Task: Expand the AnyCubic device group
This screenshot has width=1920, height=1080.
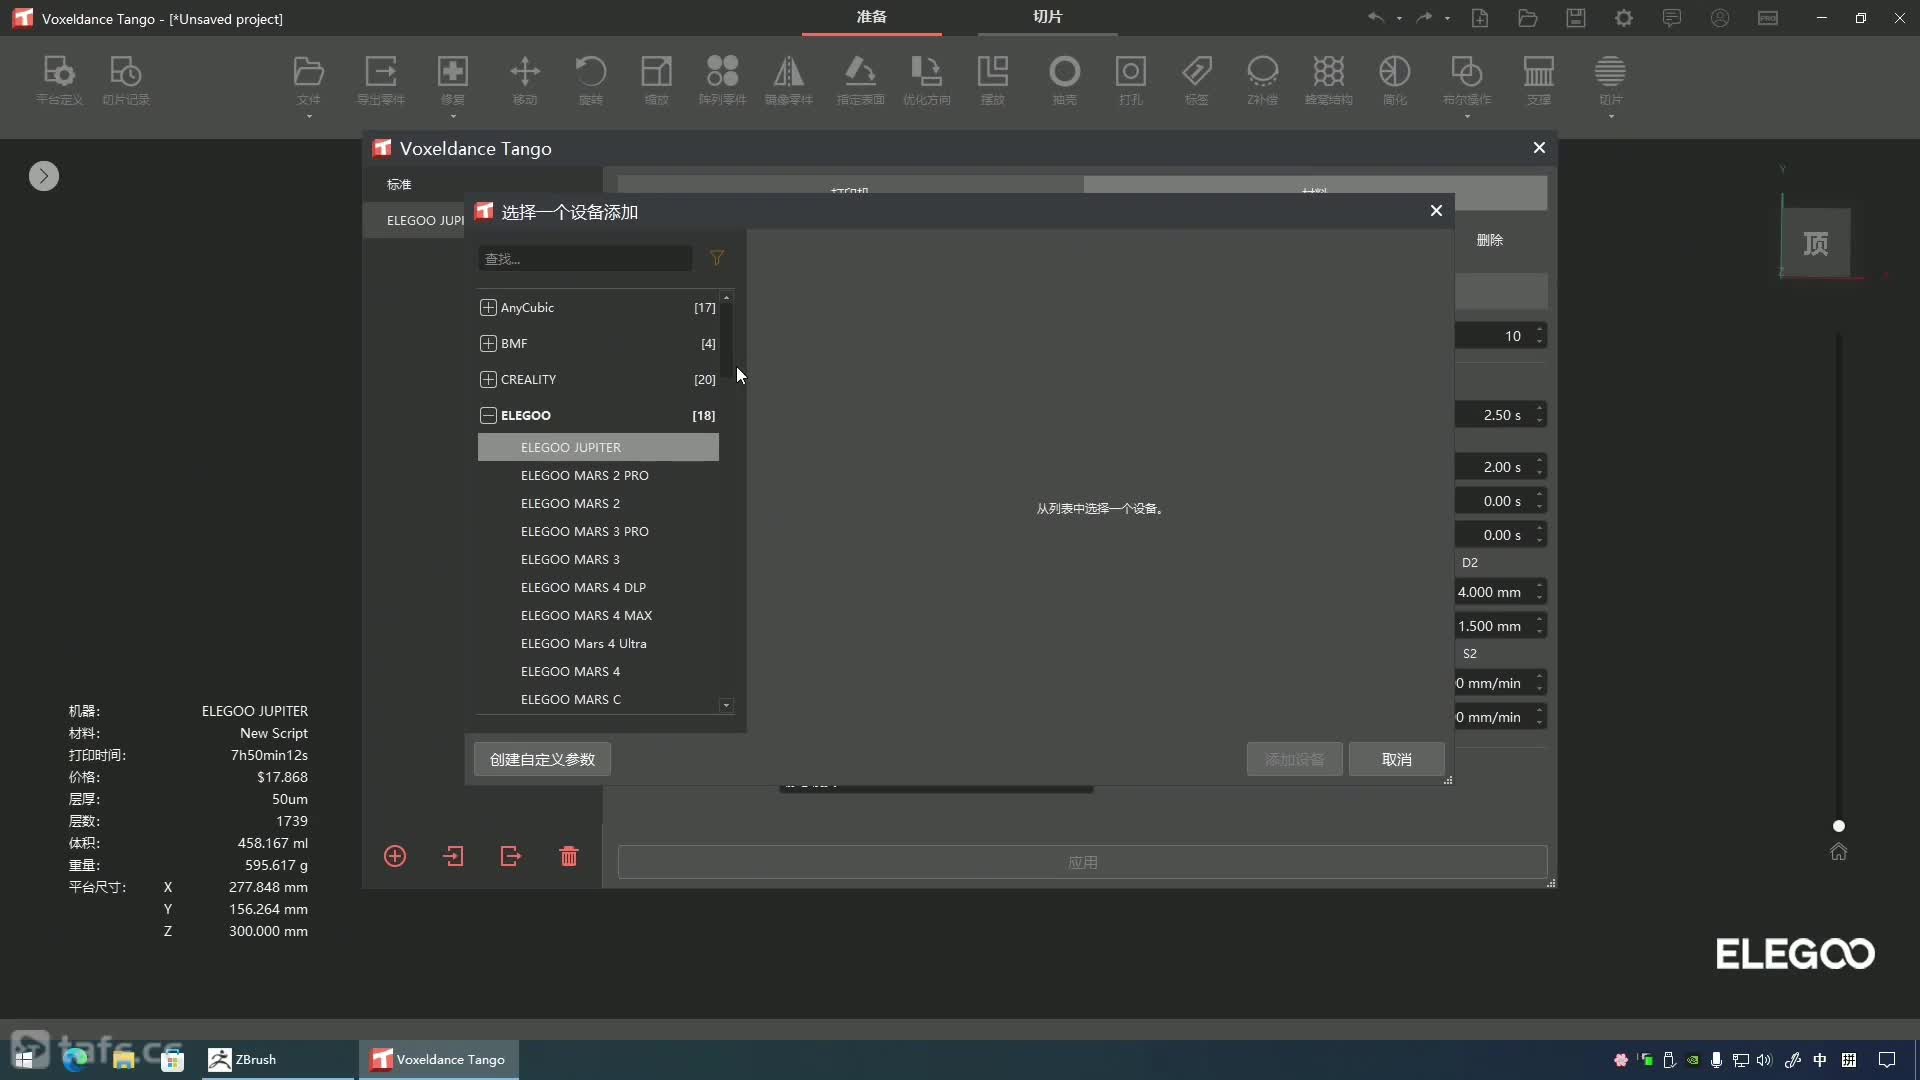Action: coord(488,307)
